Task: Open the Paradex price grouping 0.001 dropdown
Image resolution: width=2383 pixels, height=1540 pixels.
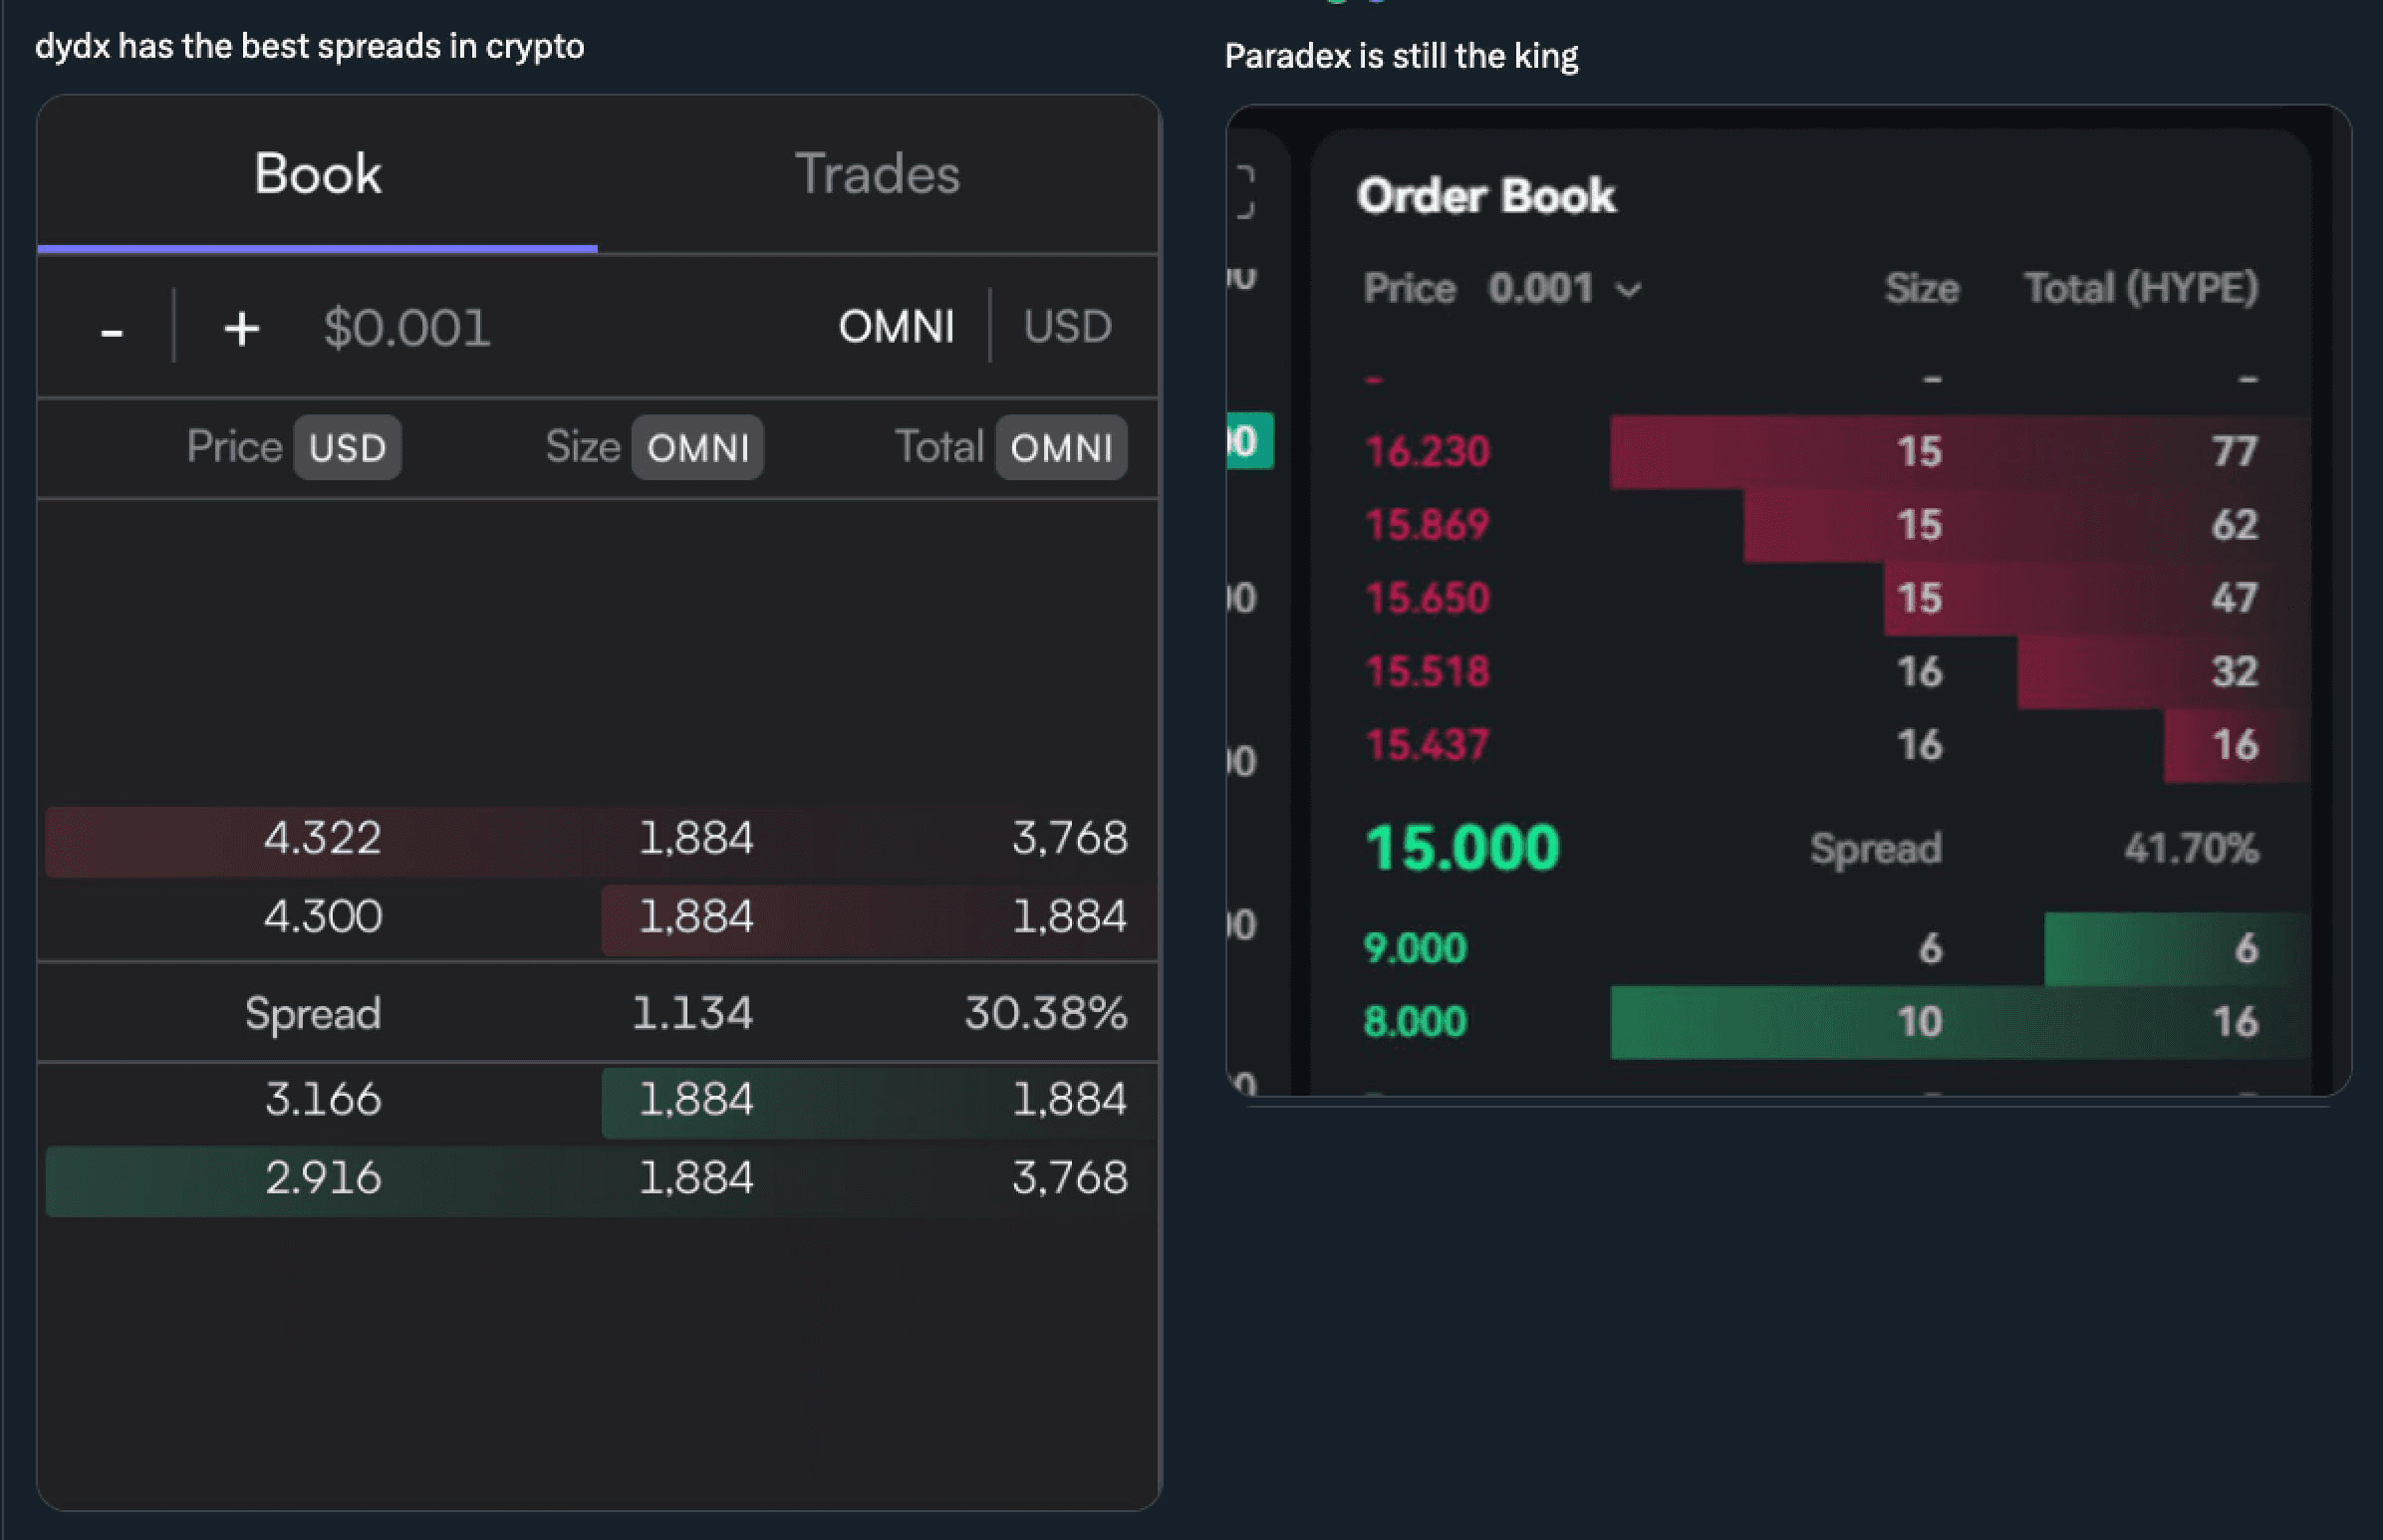Action: pos(1564,289)
